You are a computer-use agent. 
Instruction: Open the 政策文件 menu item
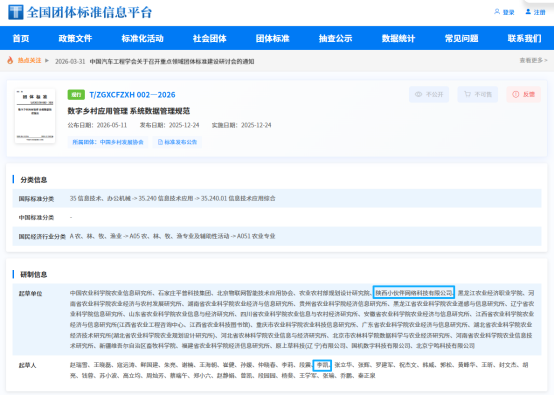click(x=75, y=38)
